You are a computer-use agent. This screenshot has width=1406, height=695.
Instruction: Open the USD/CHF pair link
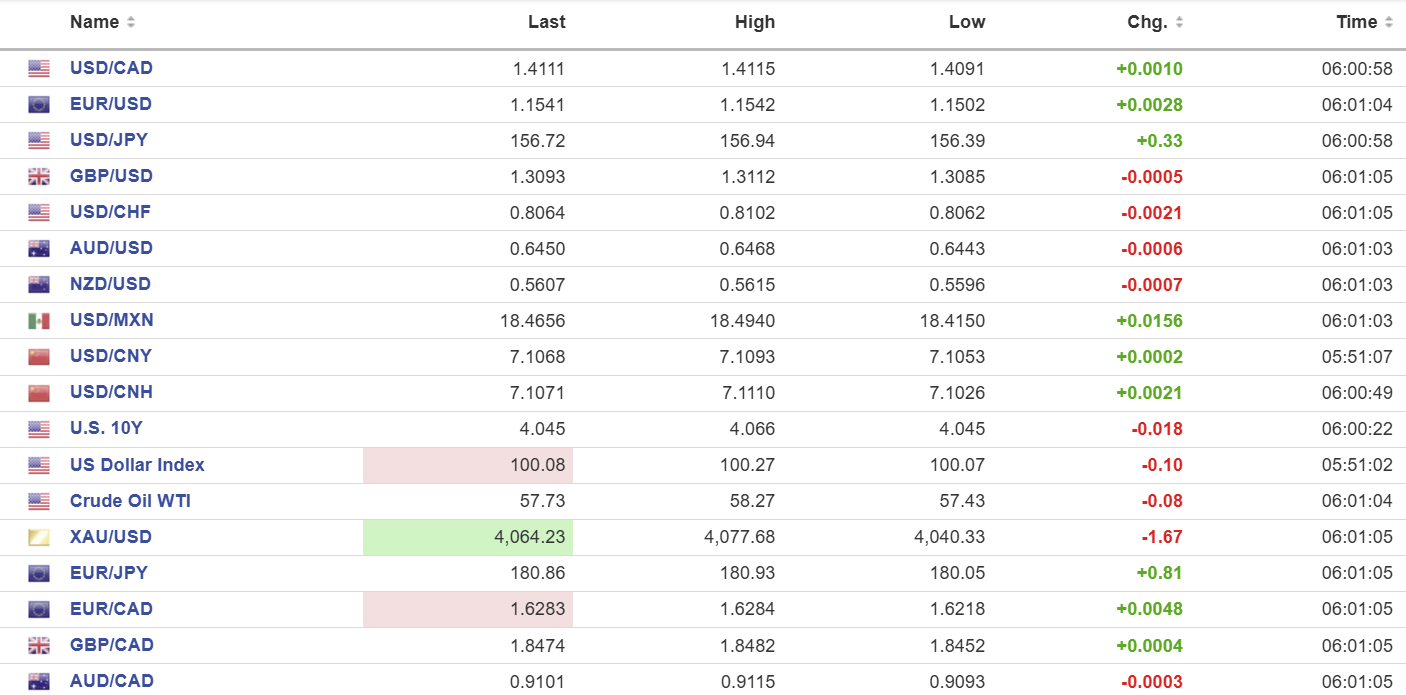click(x=110, y=212)
